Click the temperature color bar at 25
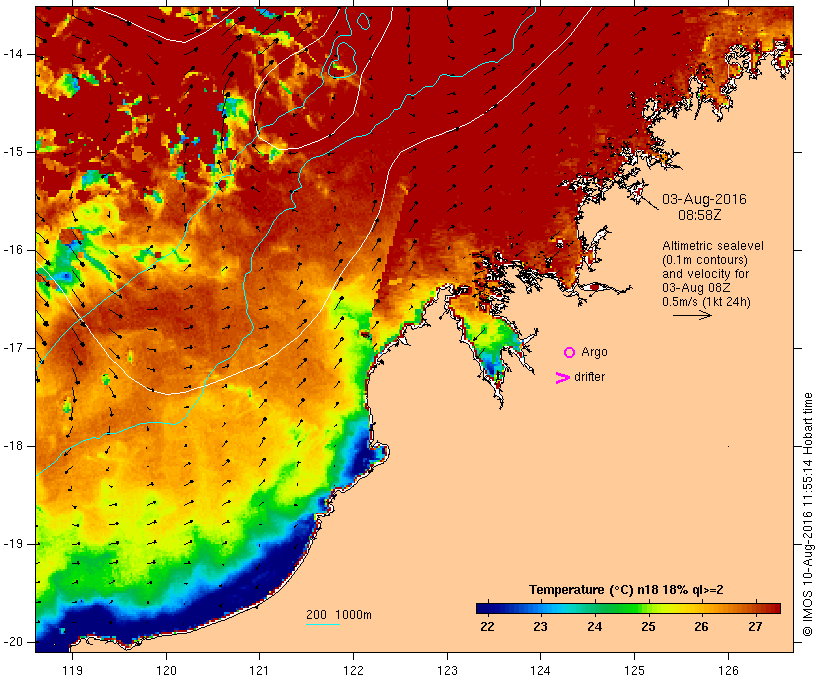 point(648,608)
